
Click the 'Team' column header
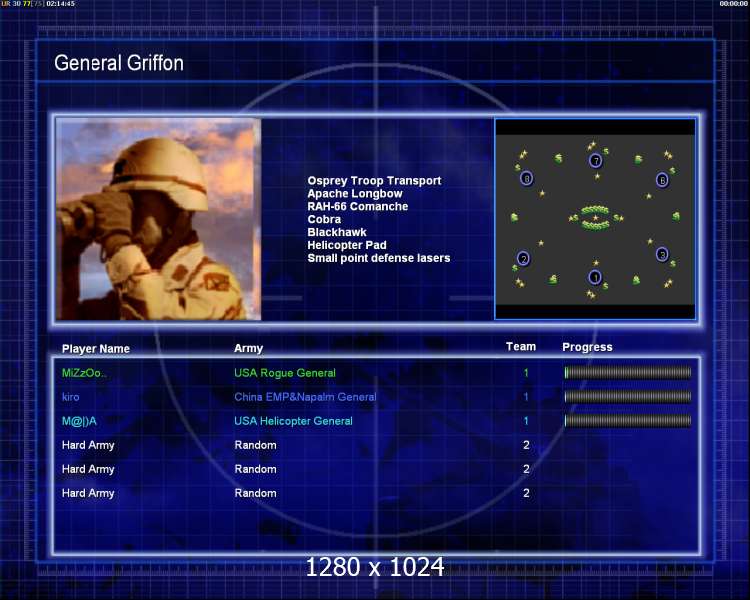[x=521, y=346]
